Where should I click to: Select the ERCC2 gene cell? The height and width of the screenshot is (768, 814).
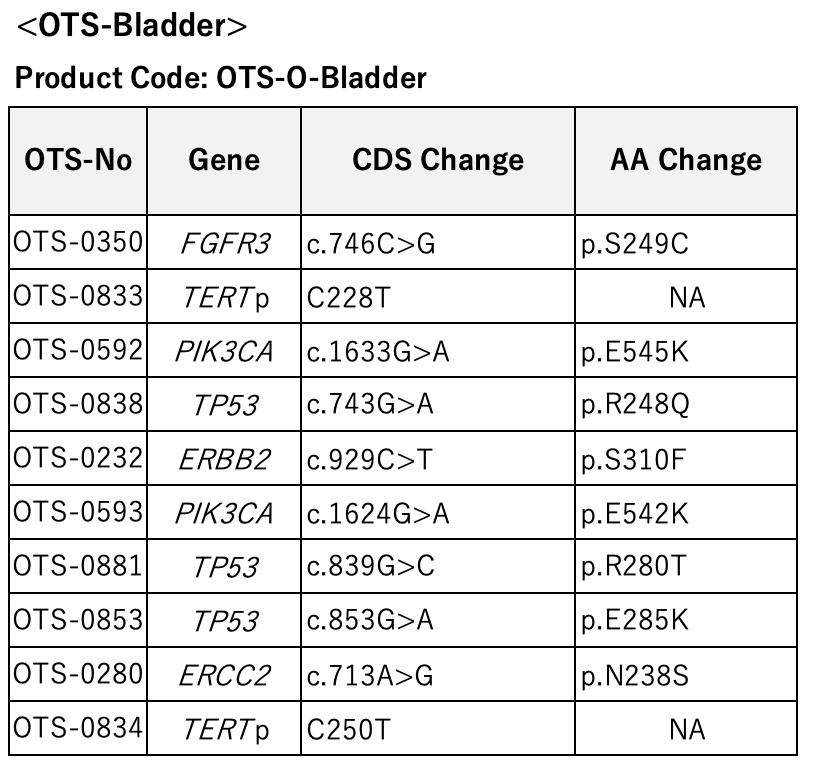tap(224, 674)
